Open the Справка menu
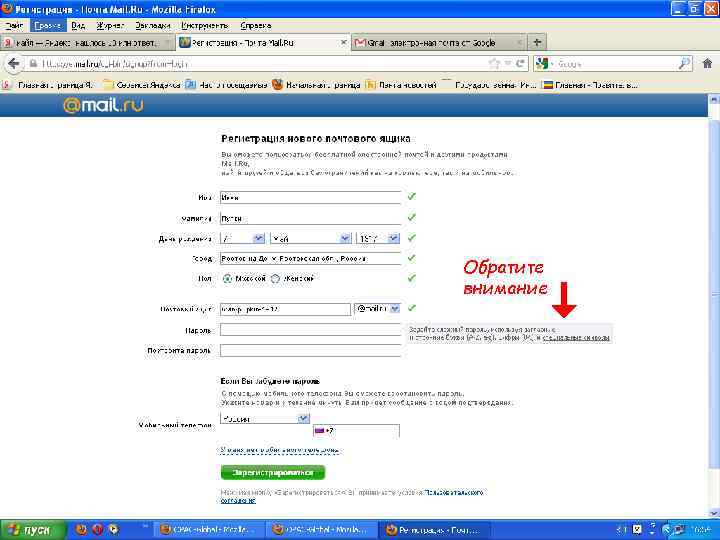Screen dimensions: 720x540 tap(256, 26)
